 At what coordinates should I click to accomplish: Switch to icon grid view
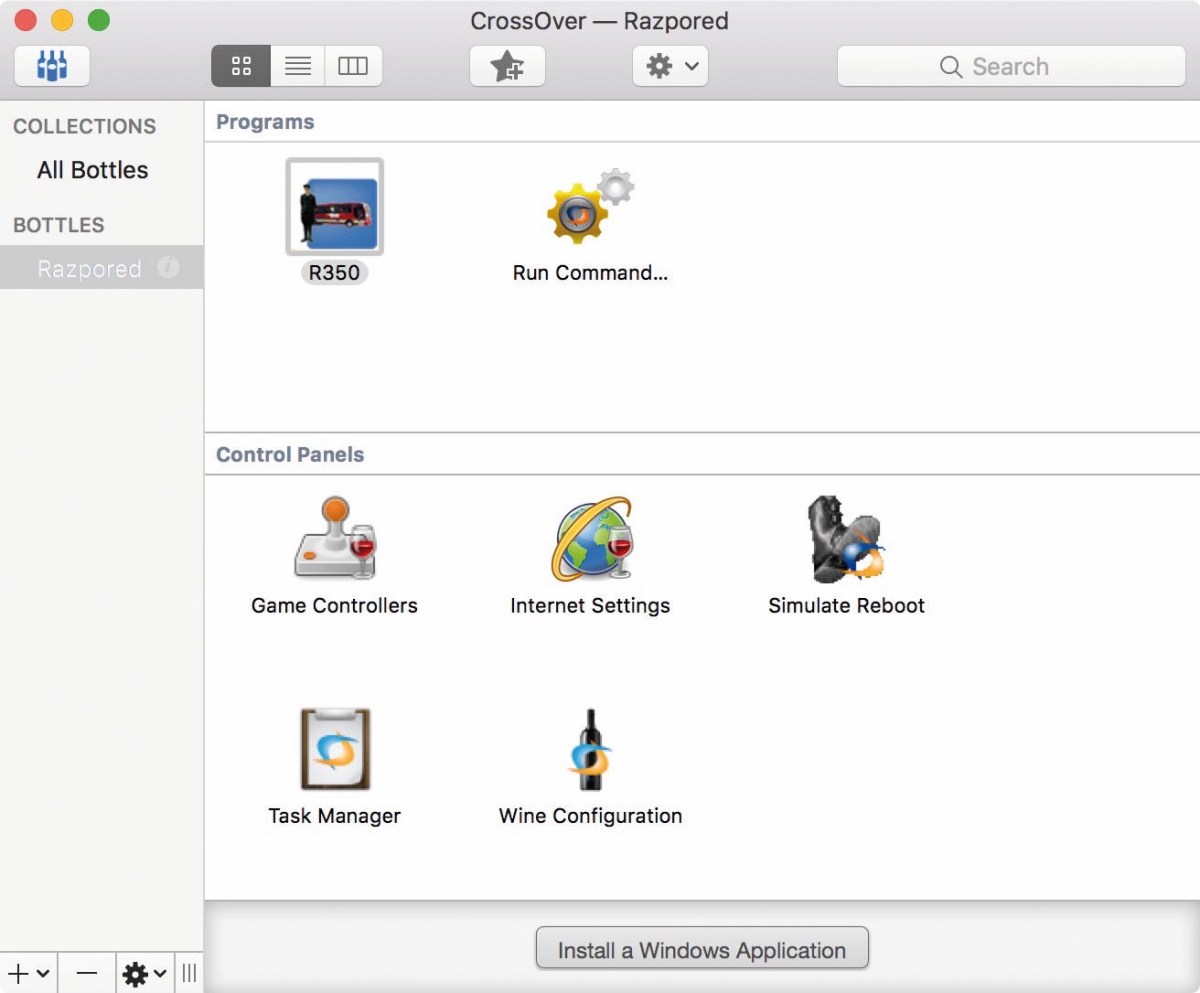(x=240, y=67)
